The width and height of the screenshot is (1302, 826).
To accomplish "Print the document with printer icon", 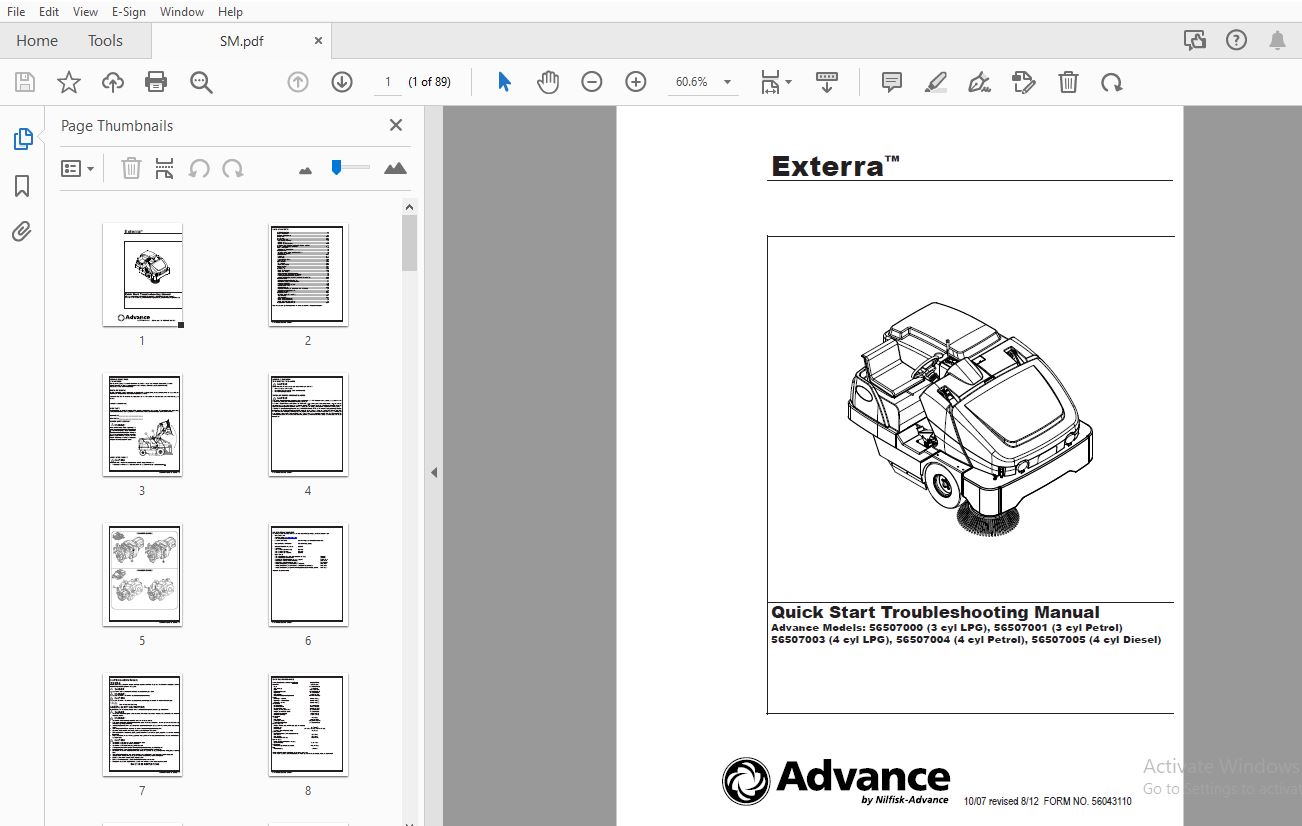I will point(156,82).
